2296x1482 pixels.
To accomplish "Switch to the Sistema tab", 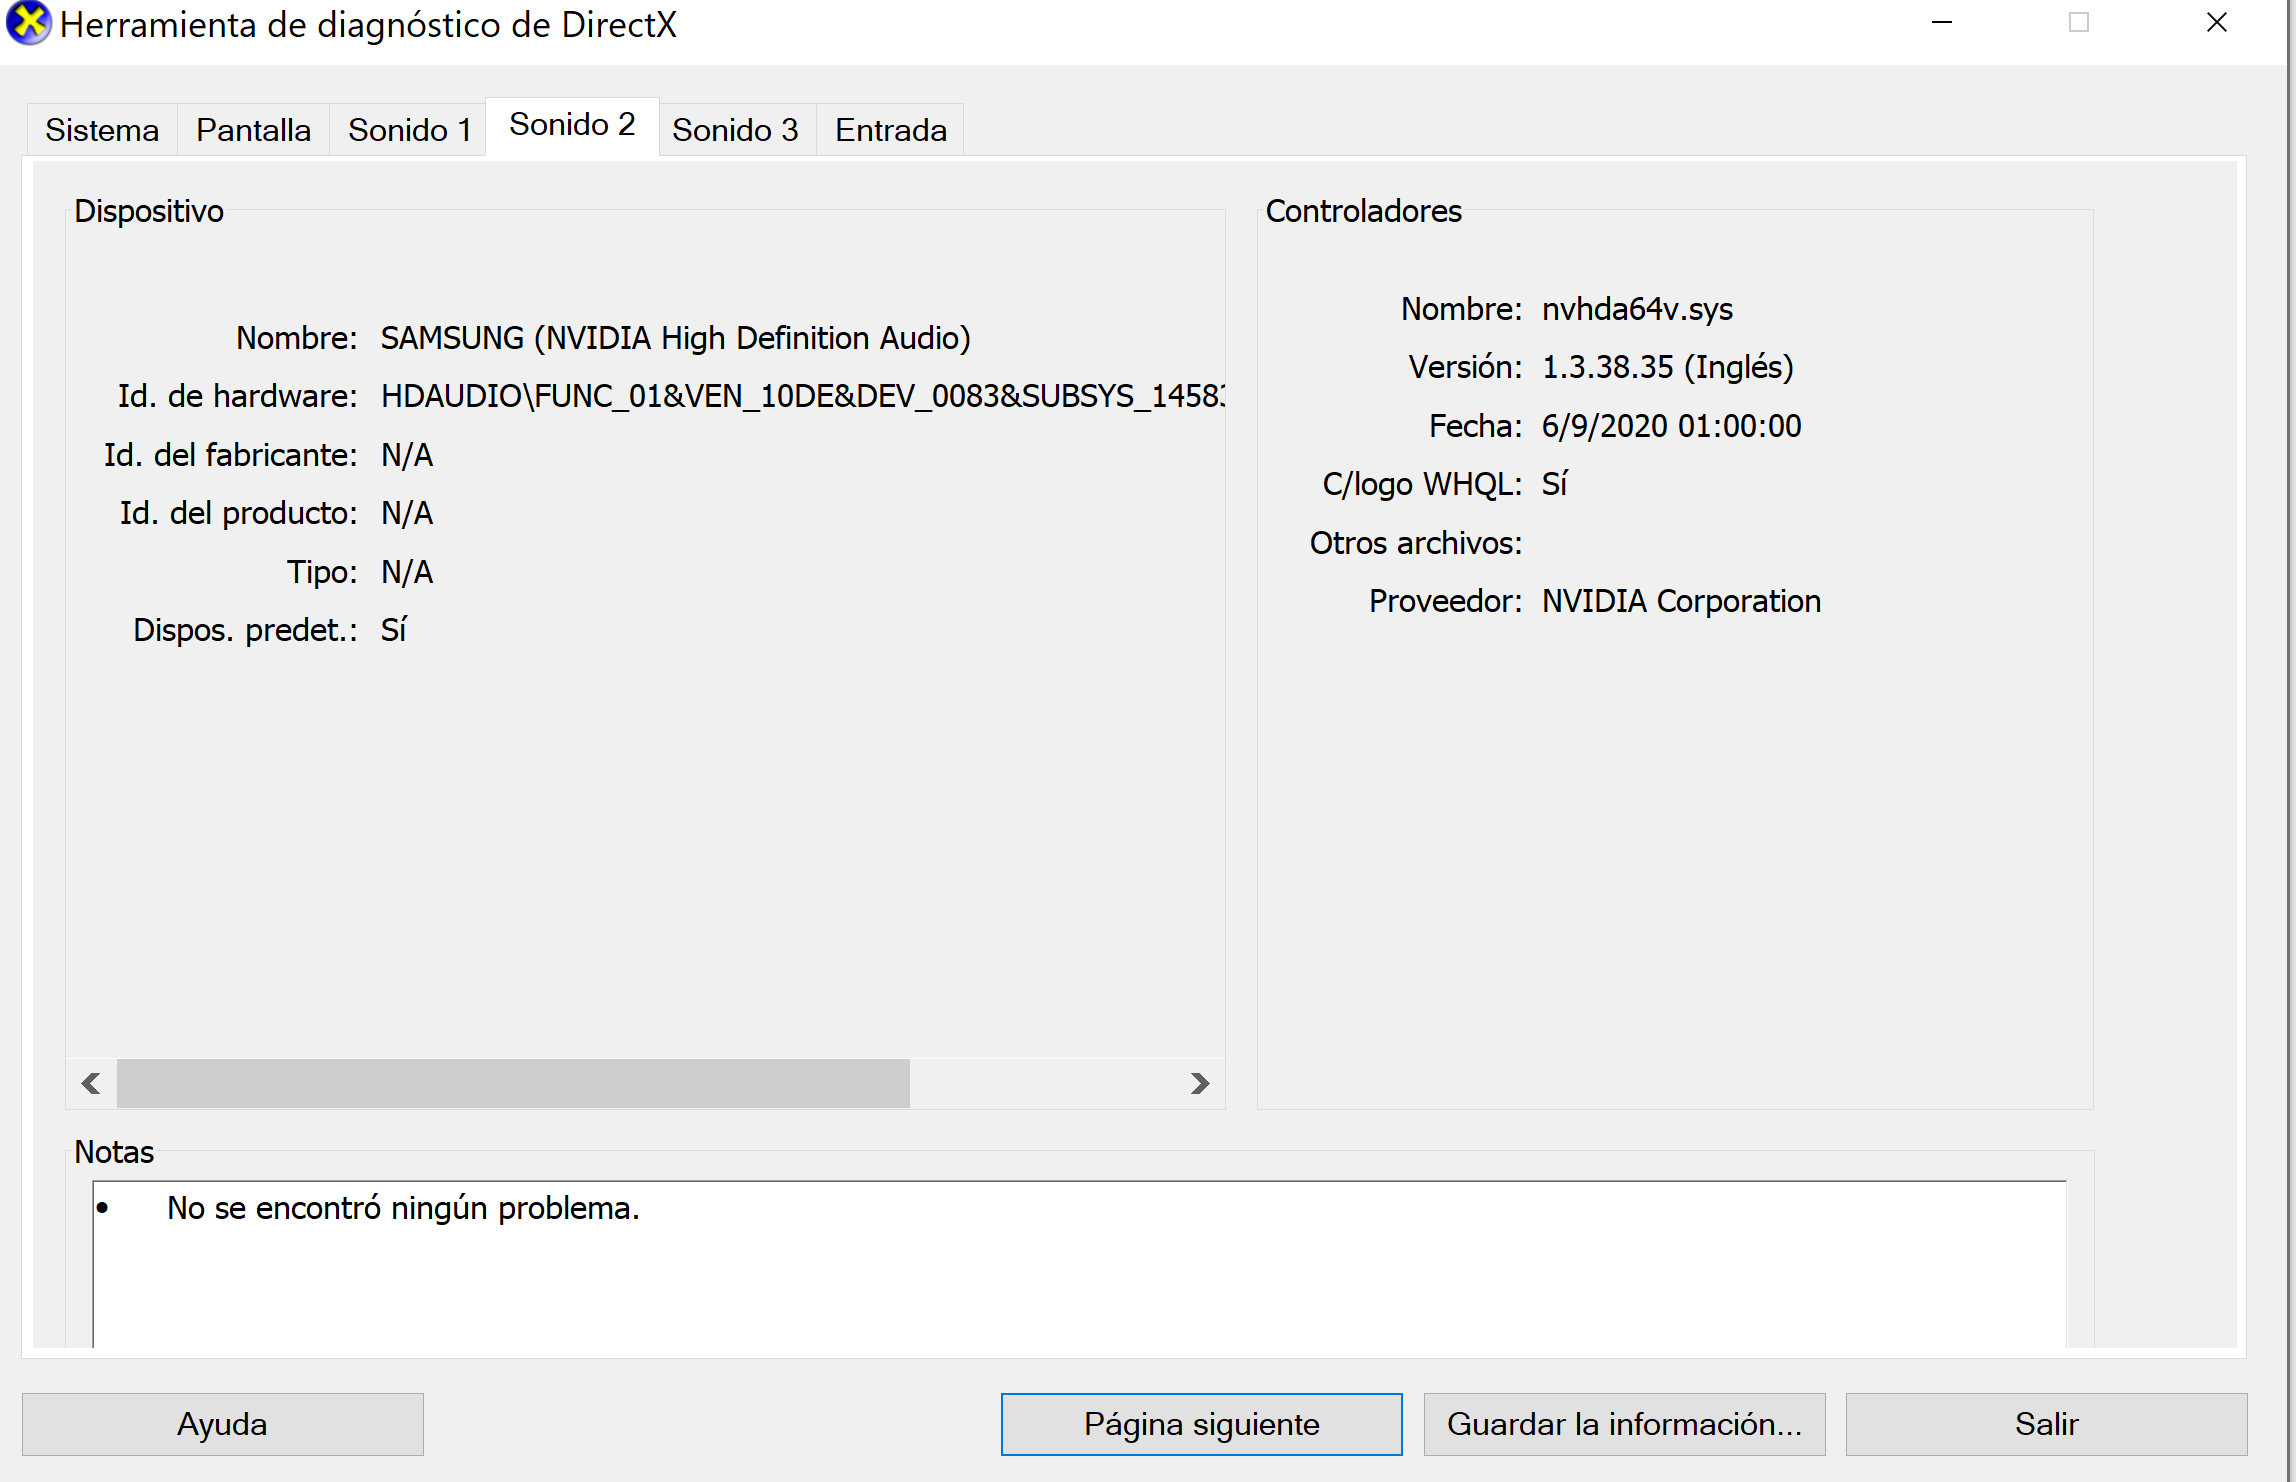I will pyautogui.click(x=102, y=130).
